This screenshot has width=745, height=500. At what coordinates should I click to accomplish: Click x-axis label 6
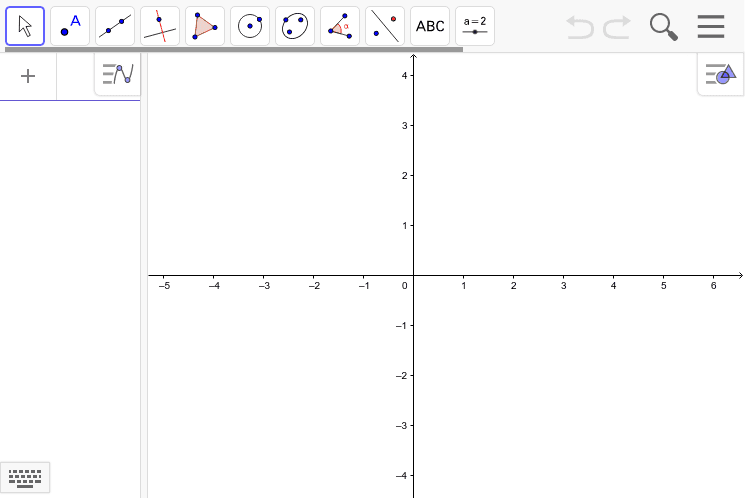click(713, 286)
